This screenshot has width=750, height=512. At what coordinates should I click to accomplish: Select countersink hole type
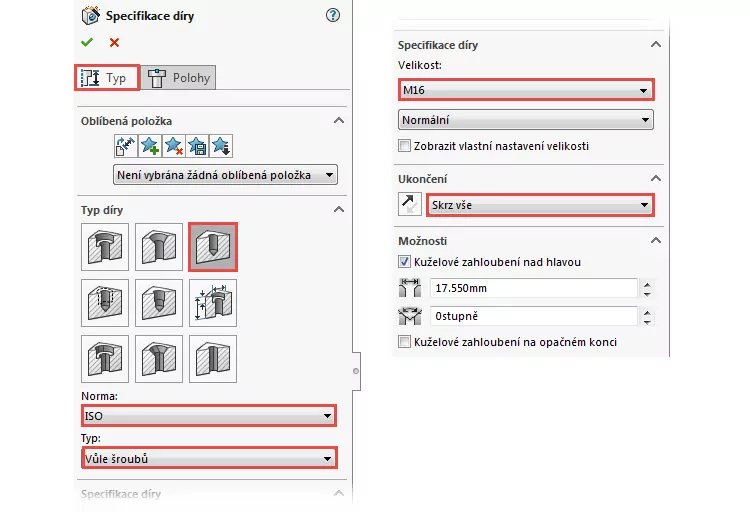tap(159, 247)
